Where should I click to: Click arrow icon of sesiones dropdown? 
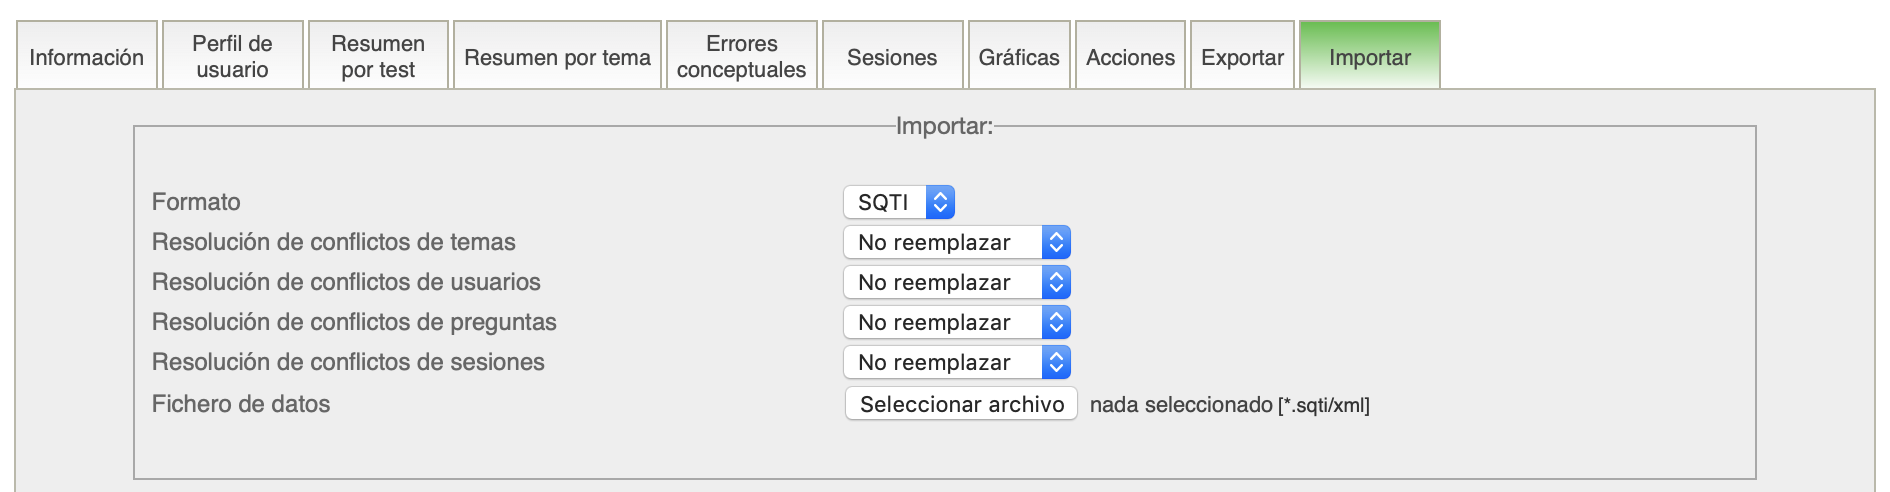(x=1056, y=362)
